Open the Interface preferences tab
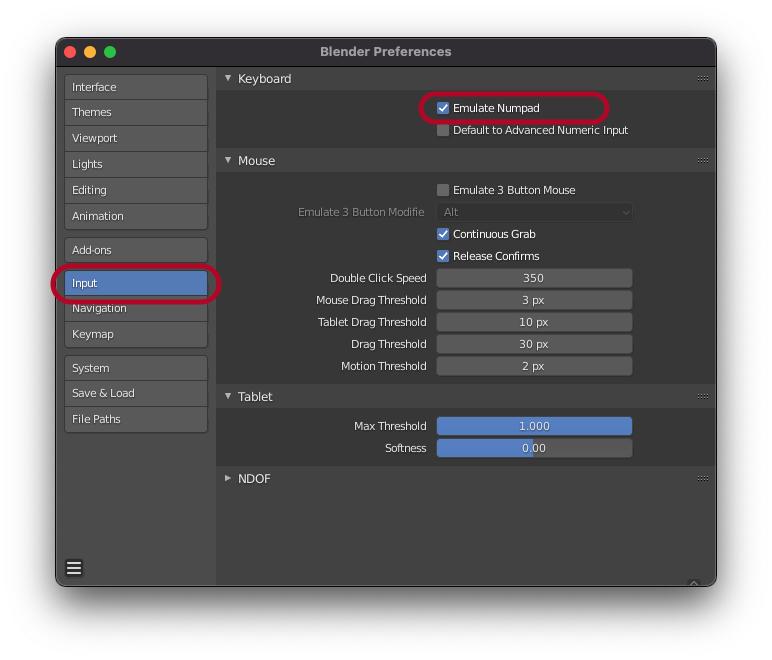The height and width of the screenshot is (660, 772). click(x=136, y=87)
